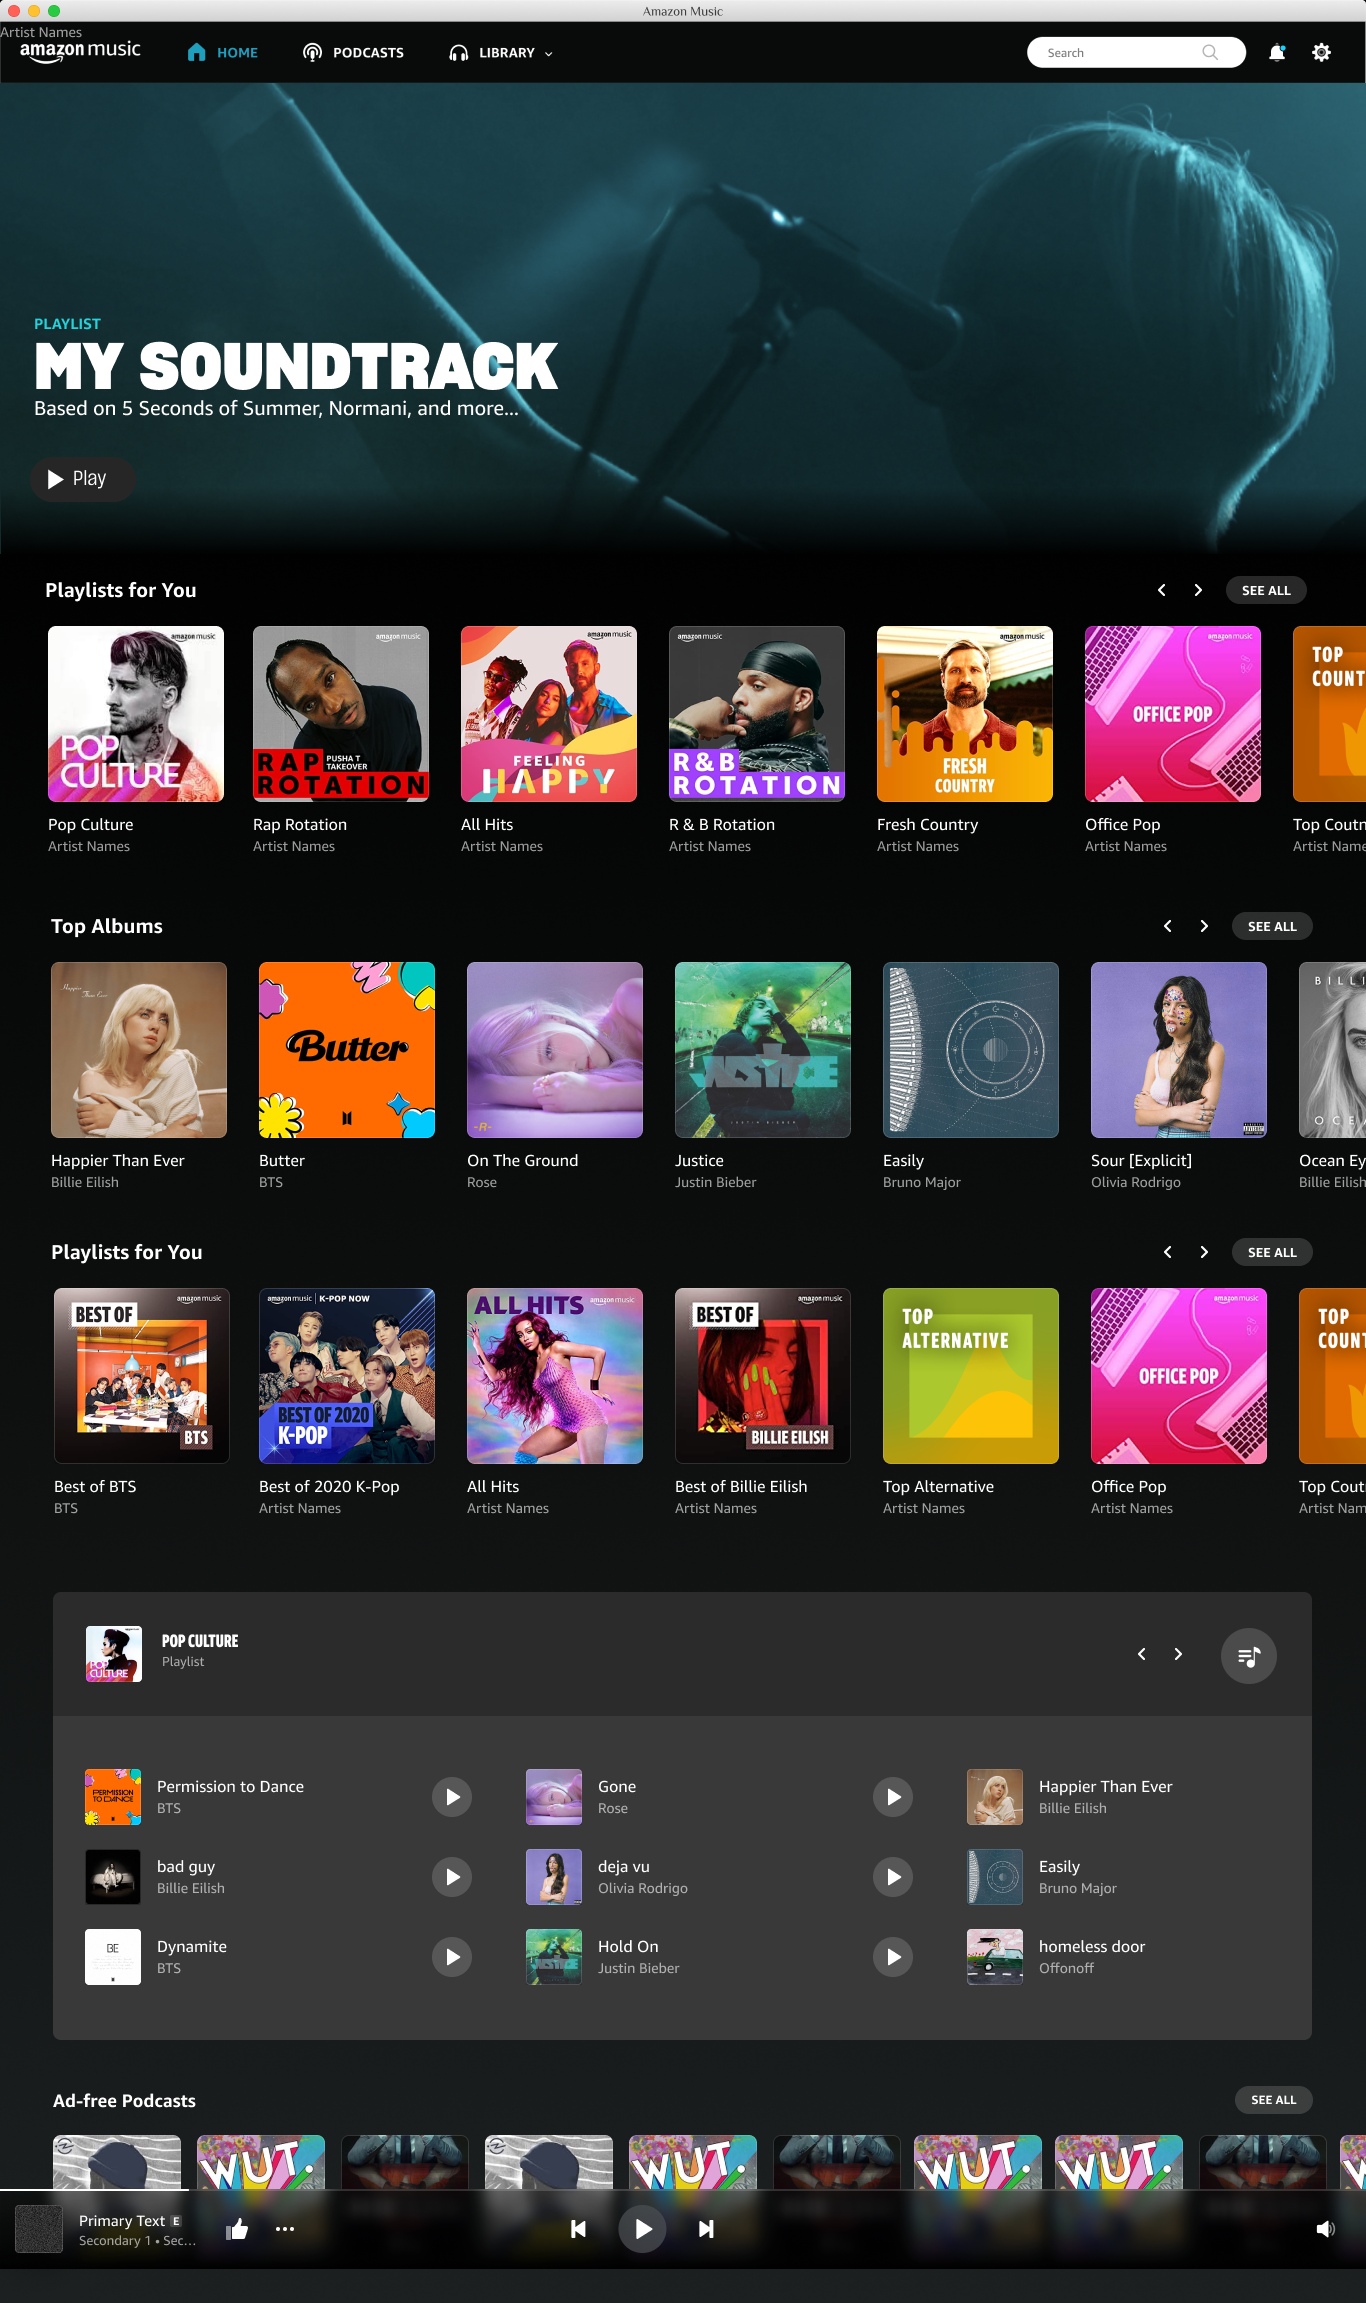Open the Pop Culture playlist cover

point(136,714)
